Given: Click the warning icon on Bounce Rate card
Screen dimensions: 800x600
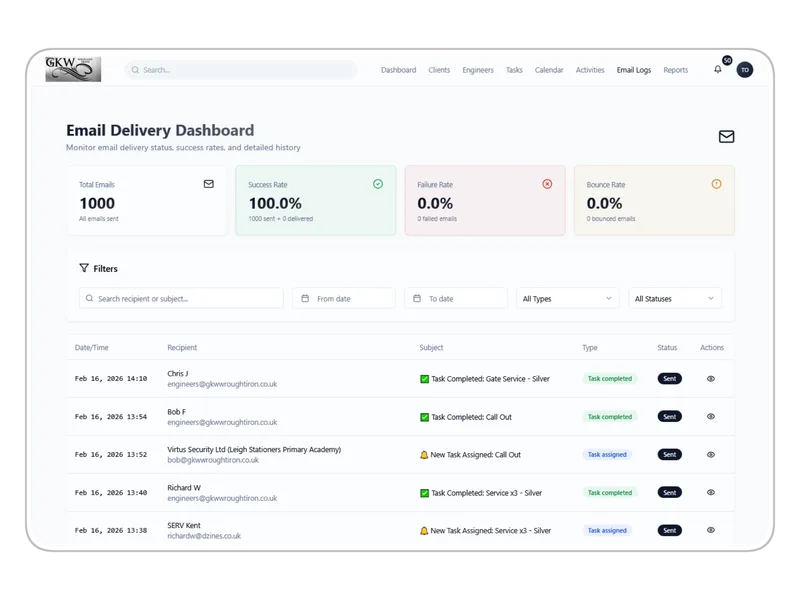Looking at the screenshot, I should (716, 184).
